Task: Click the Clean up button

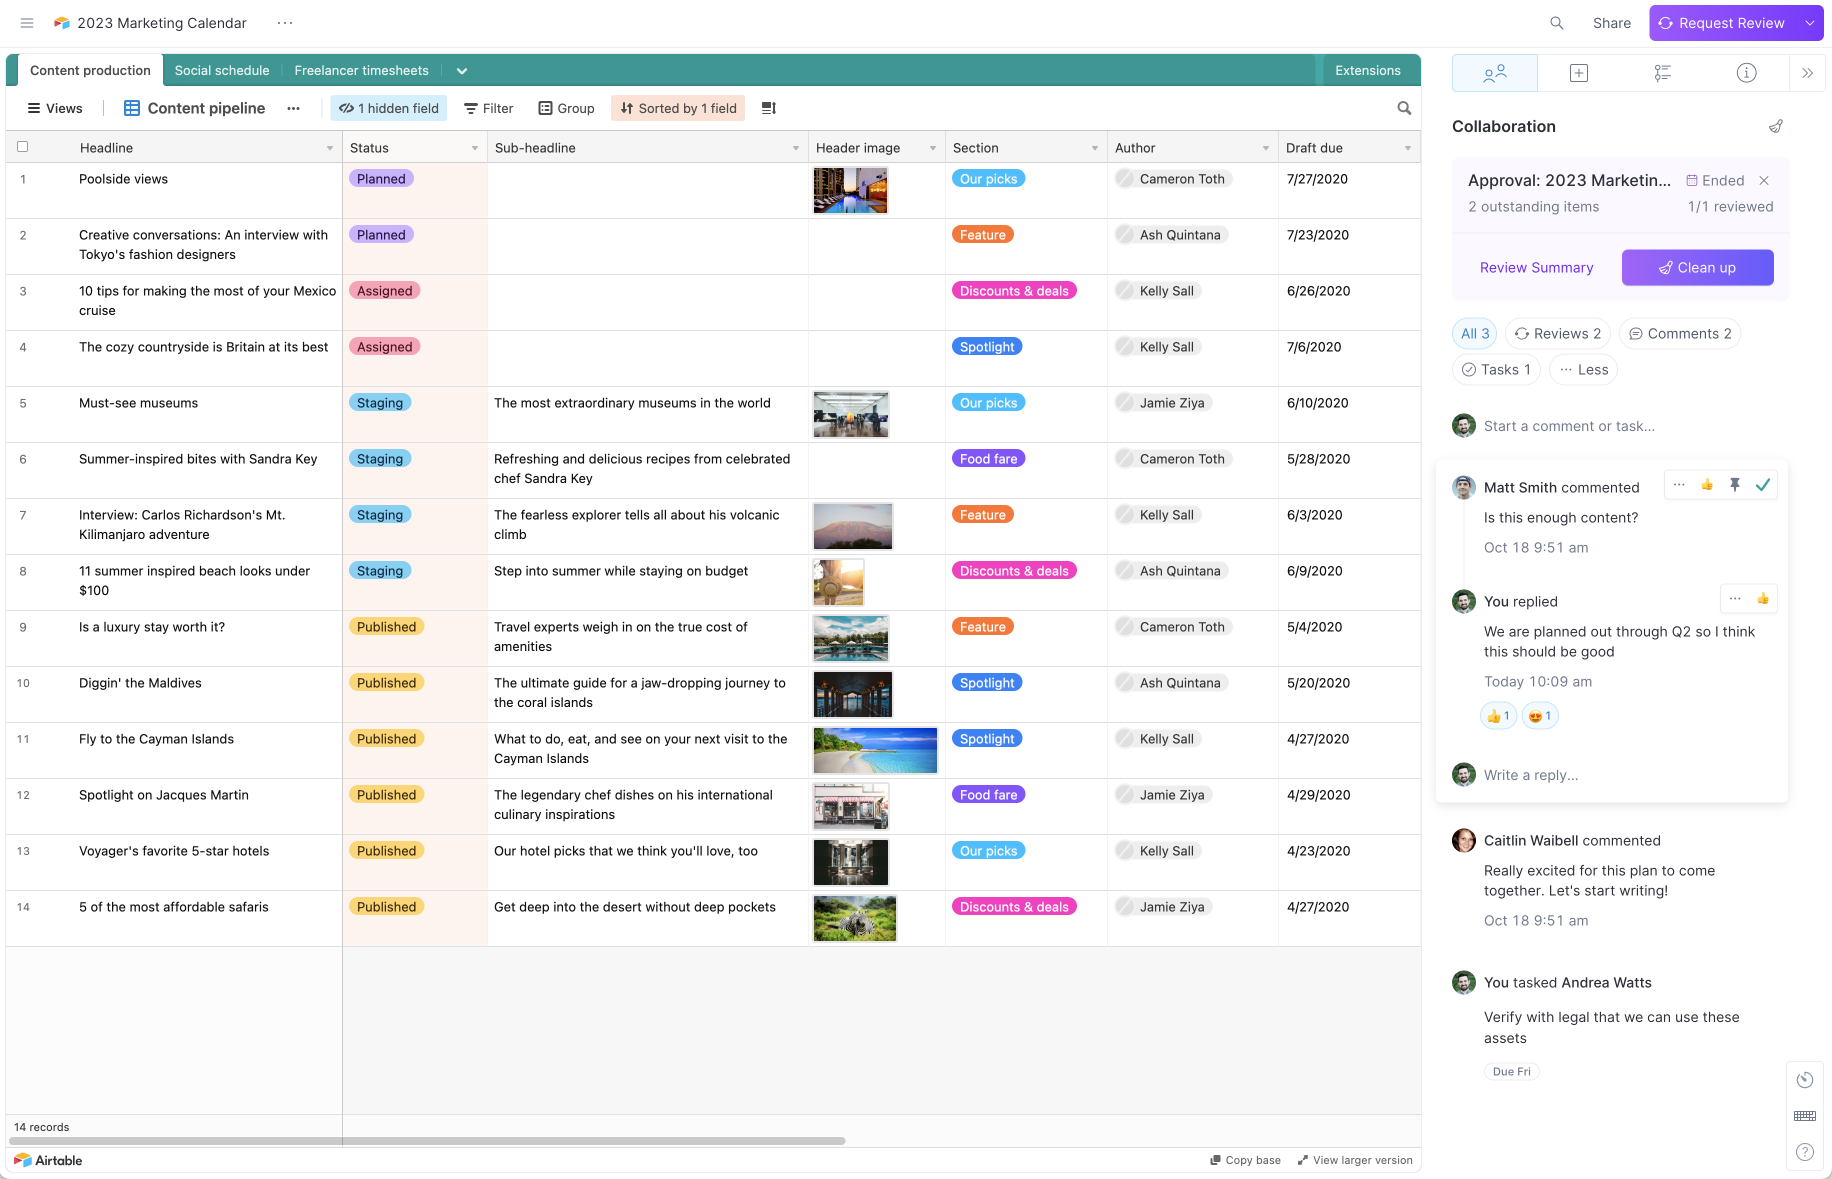Action: (x=1697, y=268)
